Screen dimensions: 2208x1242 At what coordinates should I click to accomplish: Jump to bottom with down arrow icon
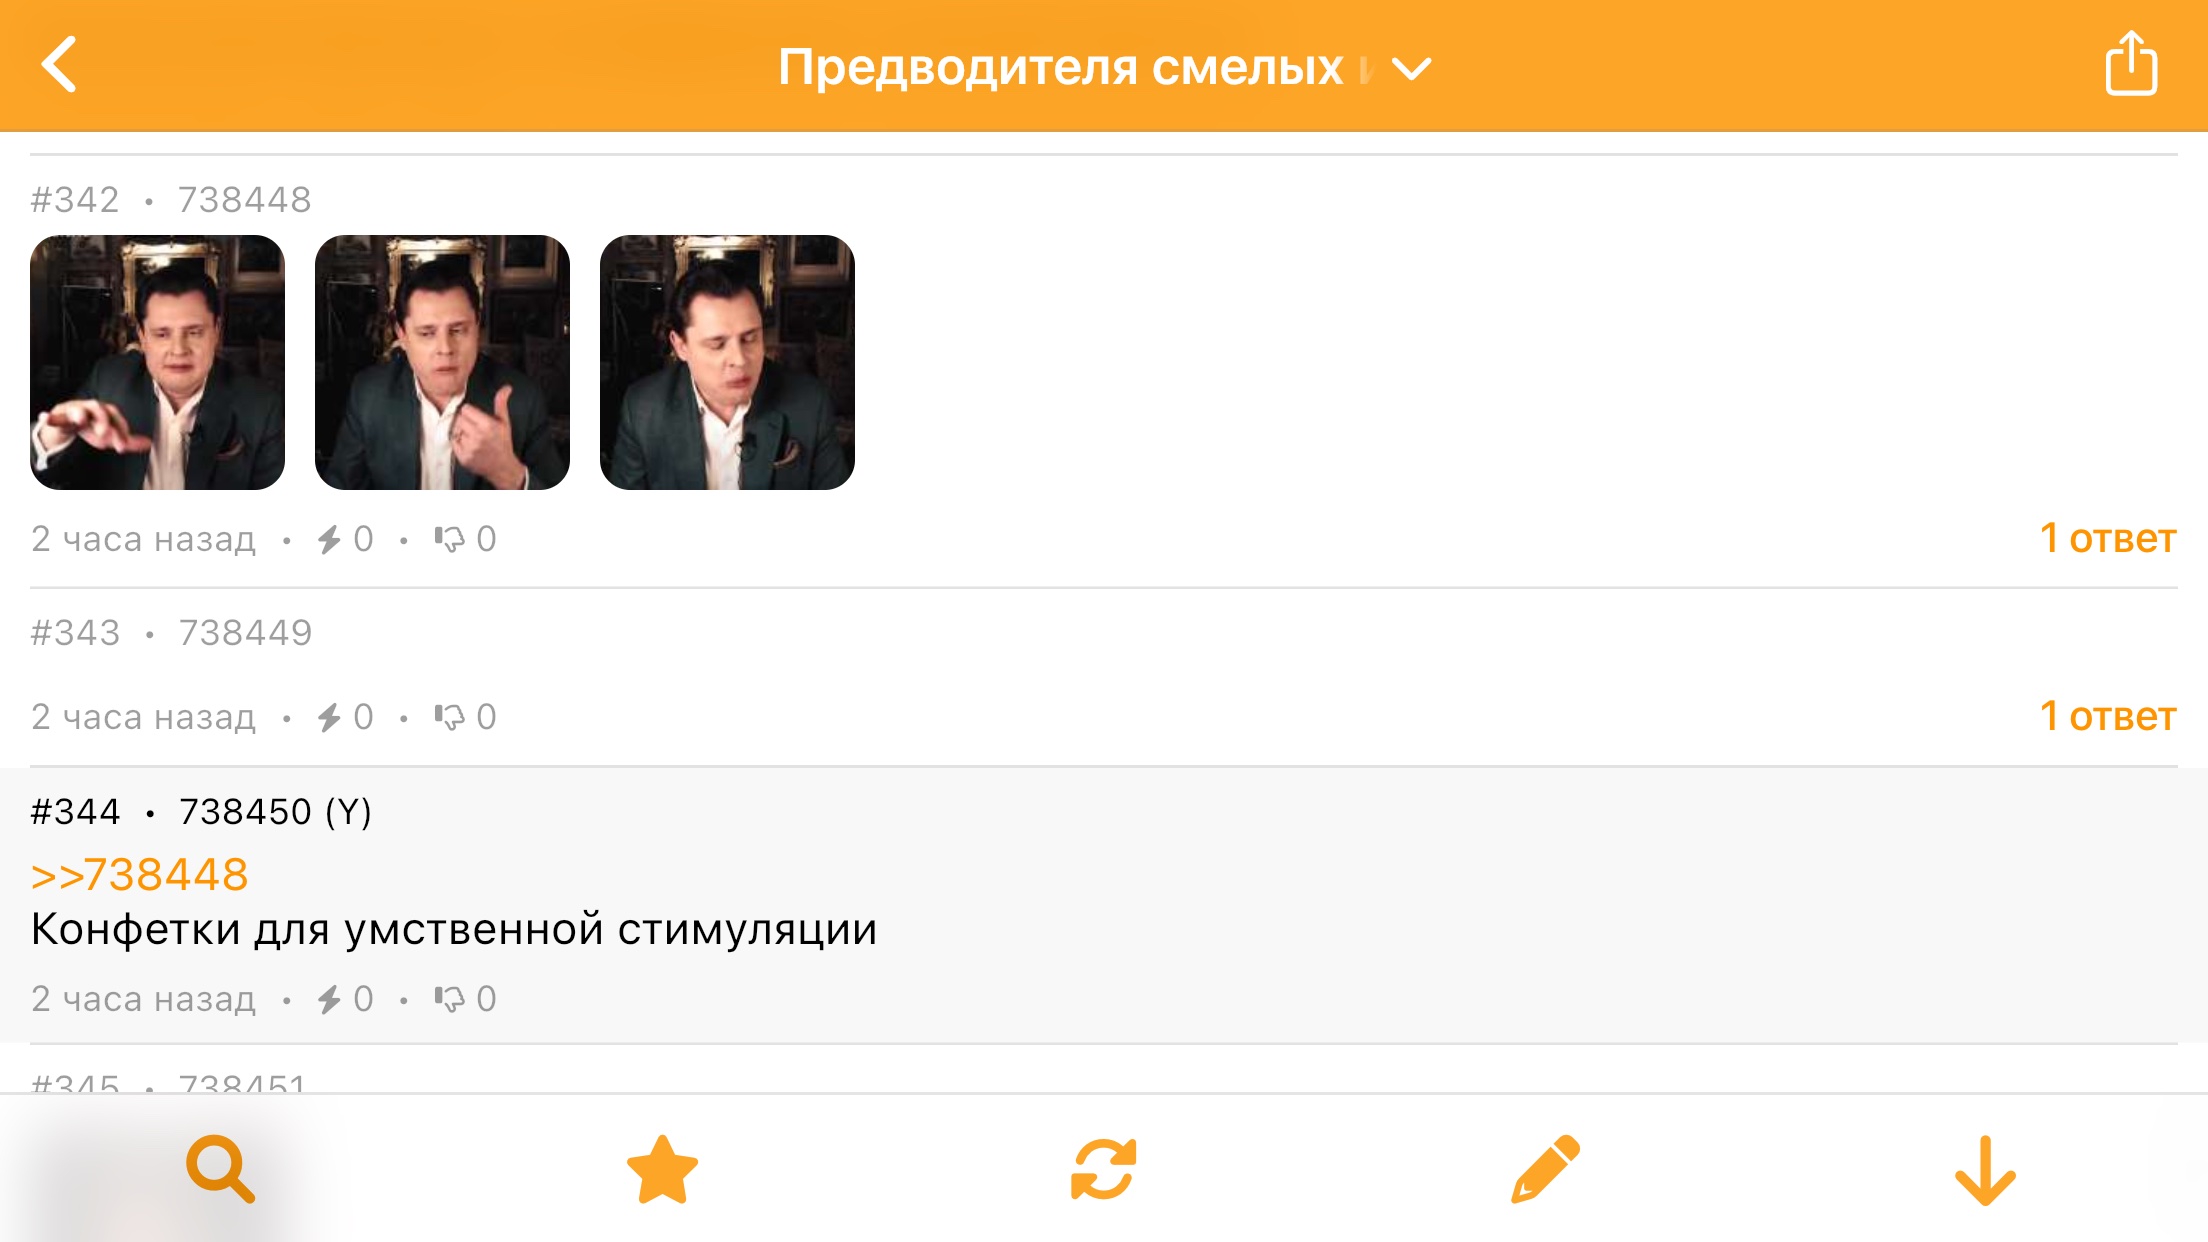pos(1985,1170)
